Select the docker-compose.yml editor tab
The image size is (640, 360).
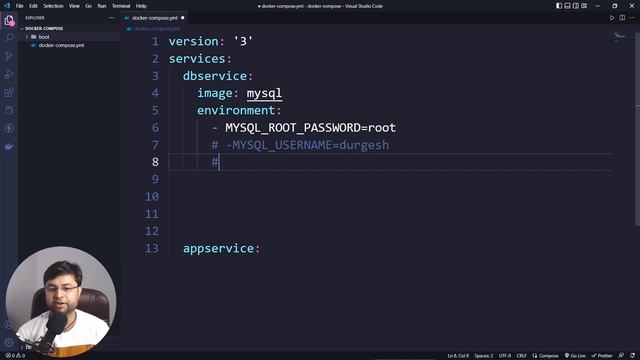[x=154, y=18]
